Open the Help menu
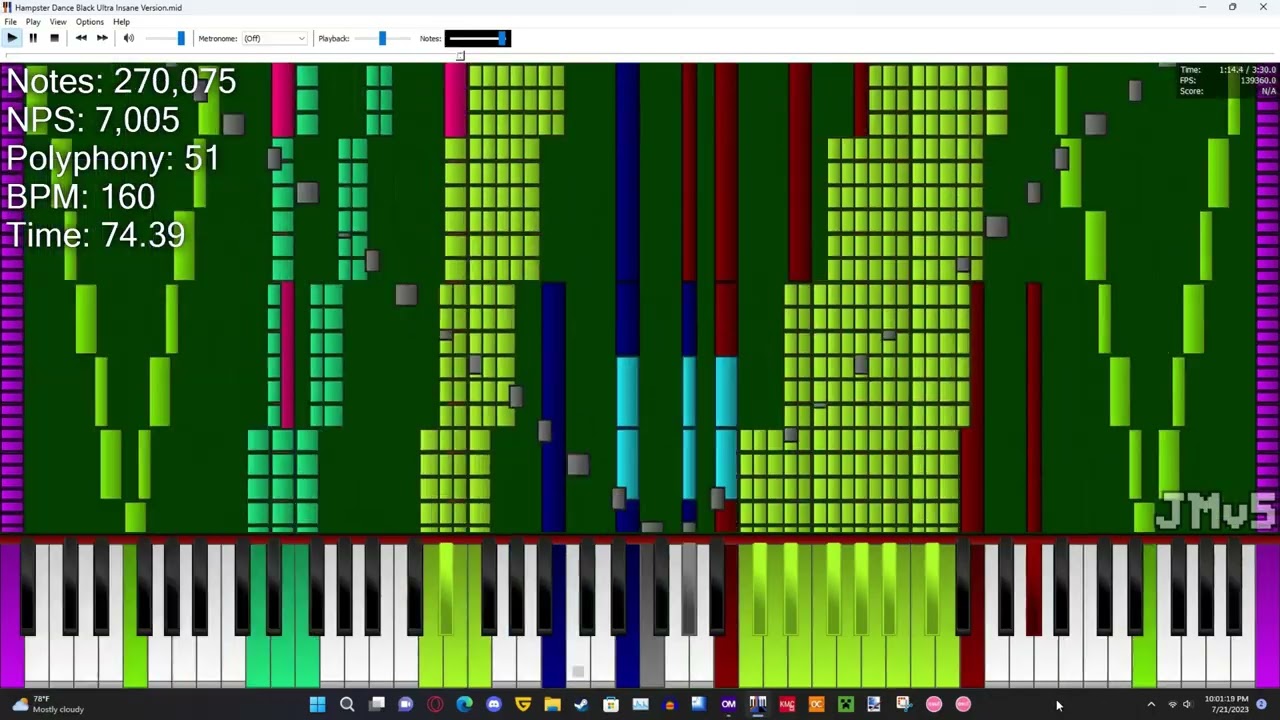 click(121, 22)
